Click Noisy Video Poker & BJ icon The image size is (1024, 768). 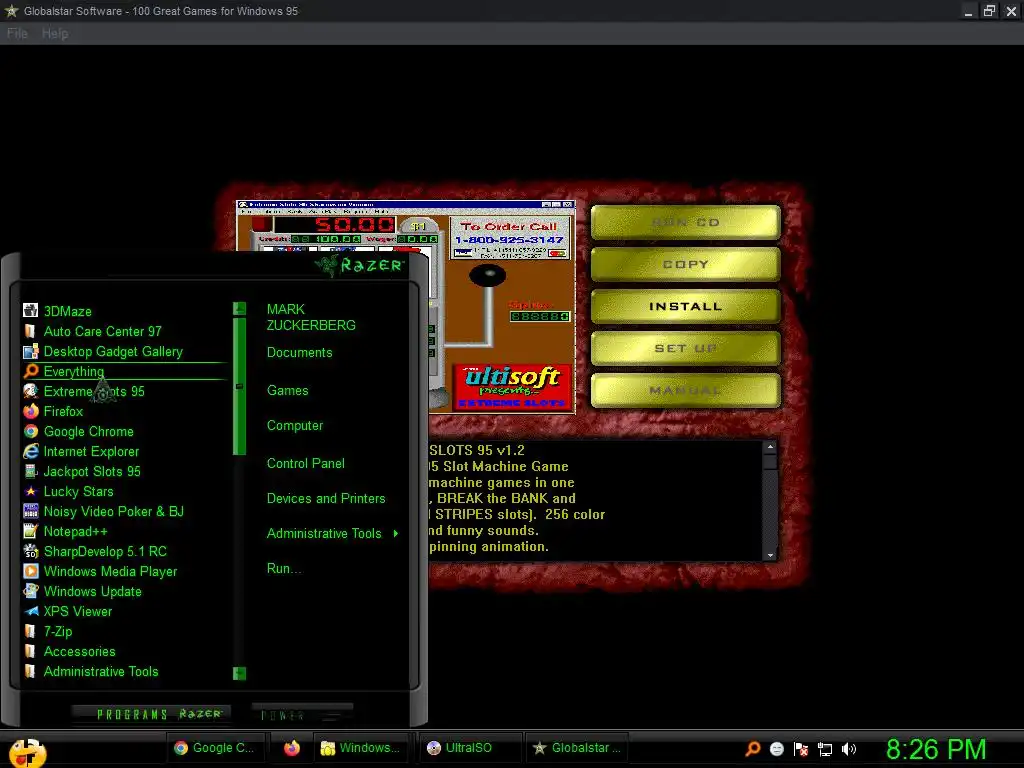[x=30, y=511]
